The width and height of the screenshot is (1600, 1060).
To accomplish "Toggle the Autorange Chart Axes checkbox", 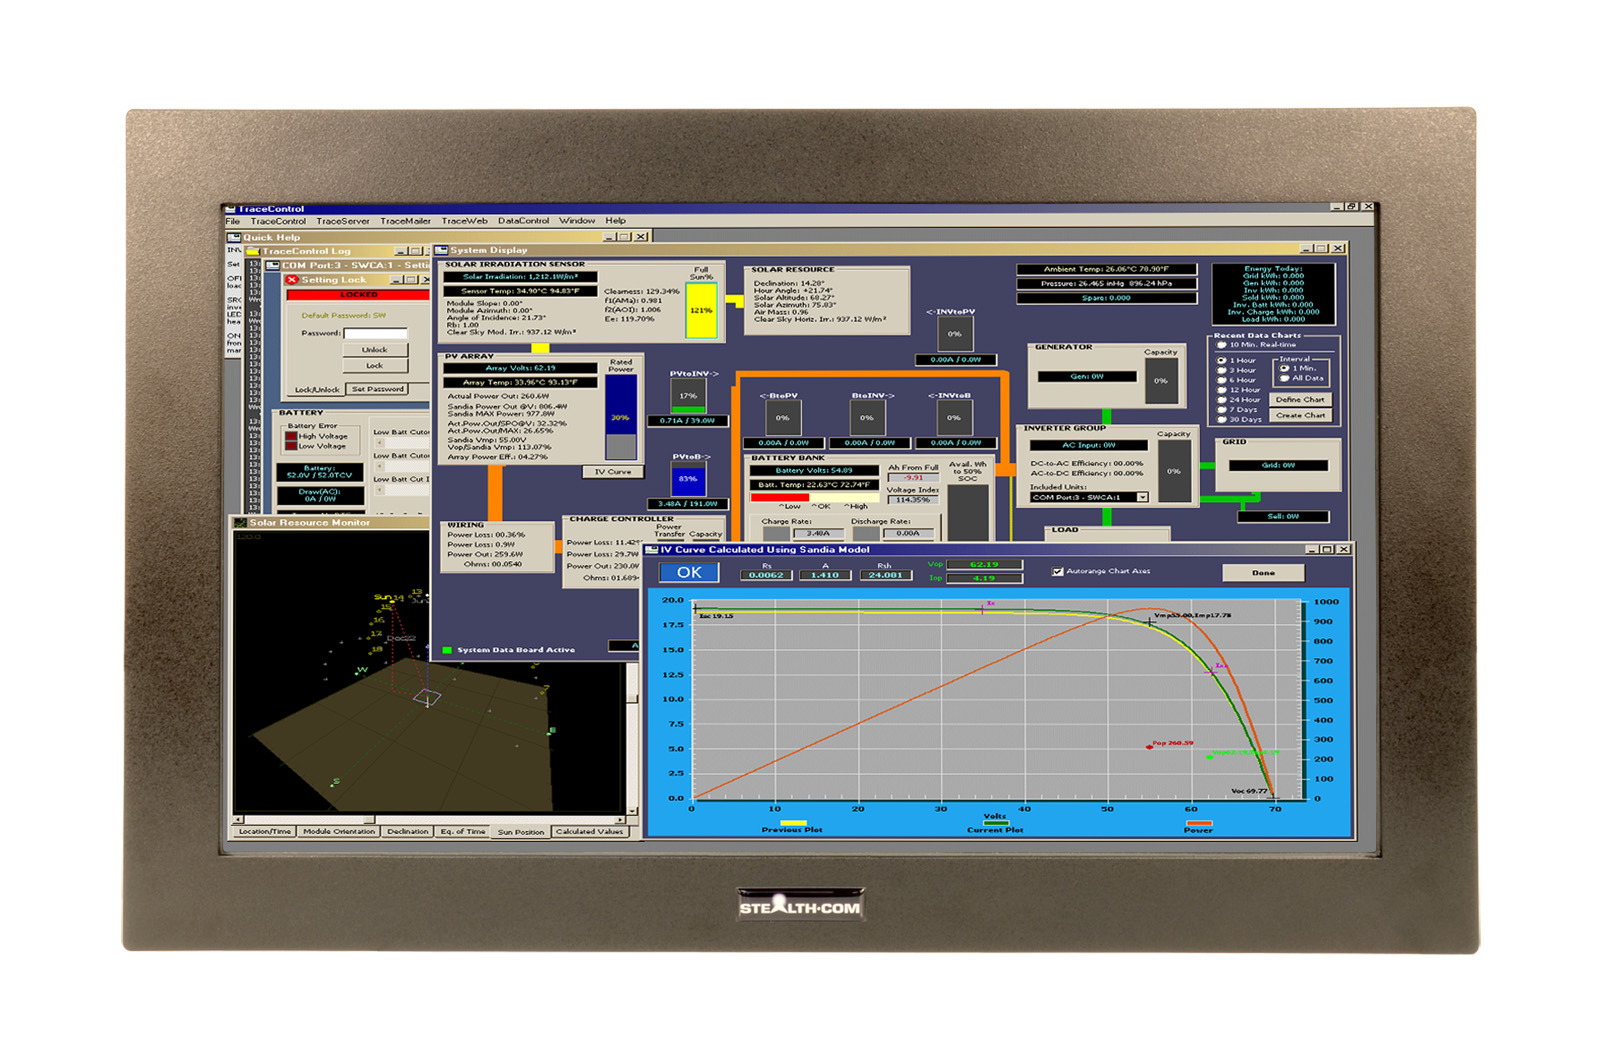I will point(1058,571).
